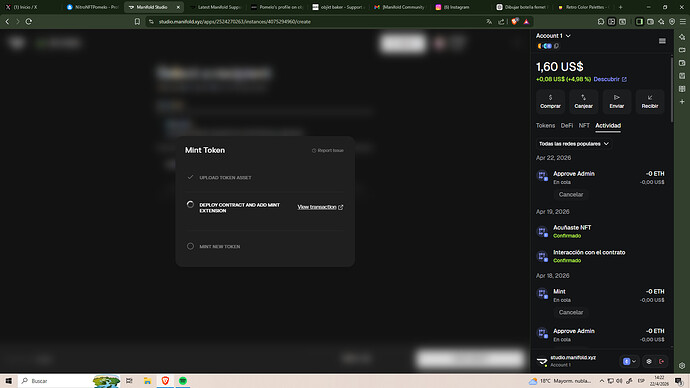Disconnect wallet from studio.manifold.xyz
The width and height of the screenshot is (690, 388).
(x=661, y=361)
